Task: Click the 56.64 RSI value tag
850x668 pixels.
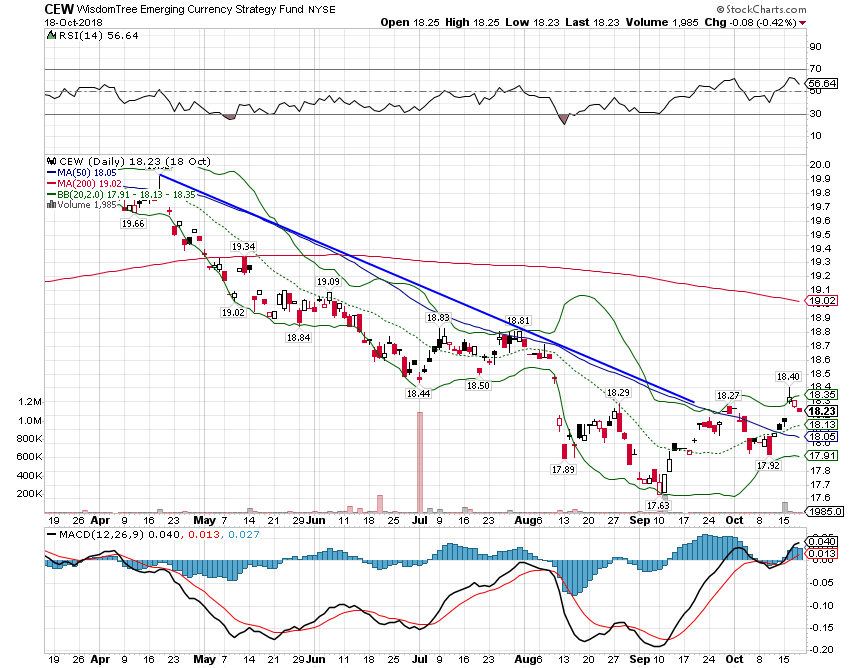Action: click(822, 84)
